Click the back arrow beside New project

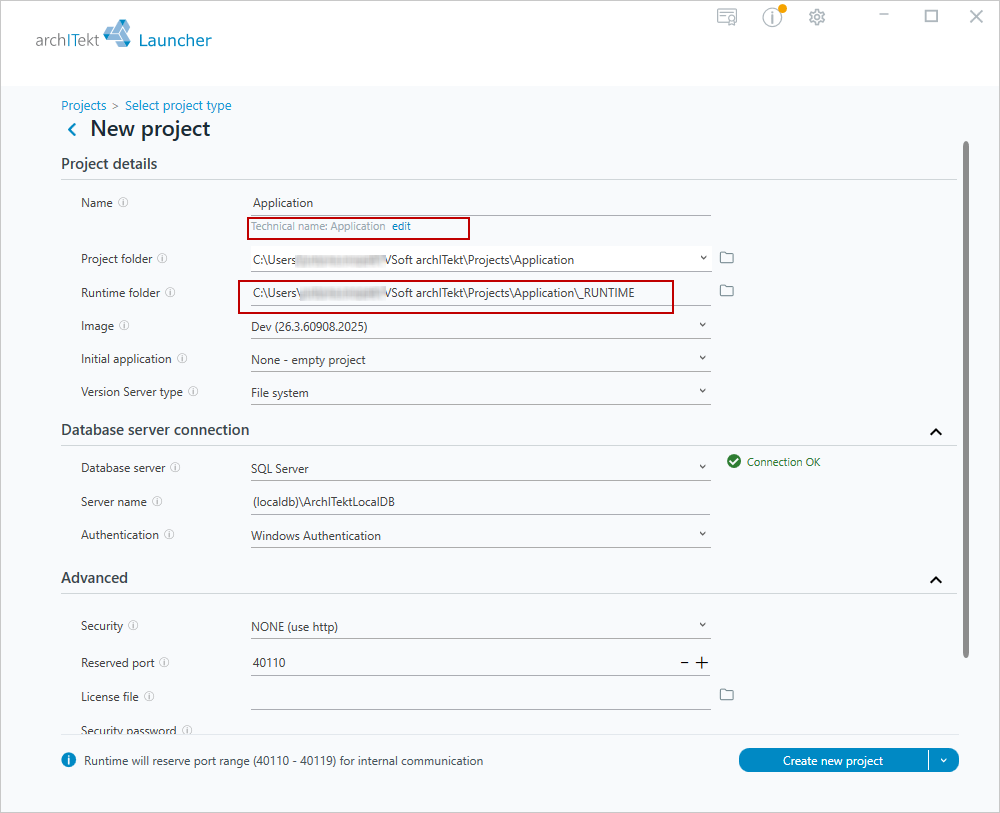(x=72, y=129)
